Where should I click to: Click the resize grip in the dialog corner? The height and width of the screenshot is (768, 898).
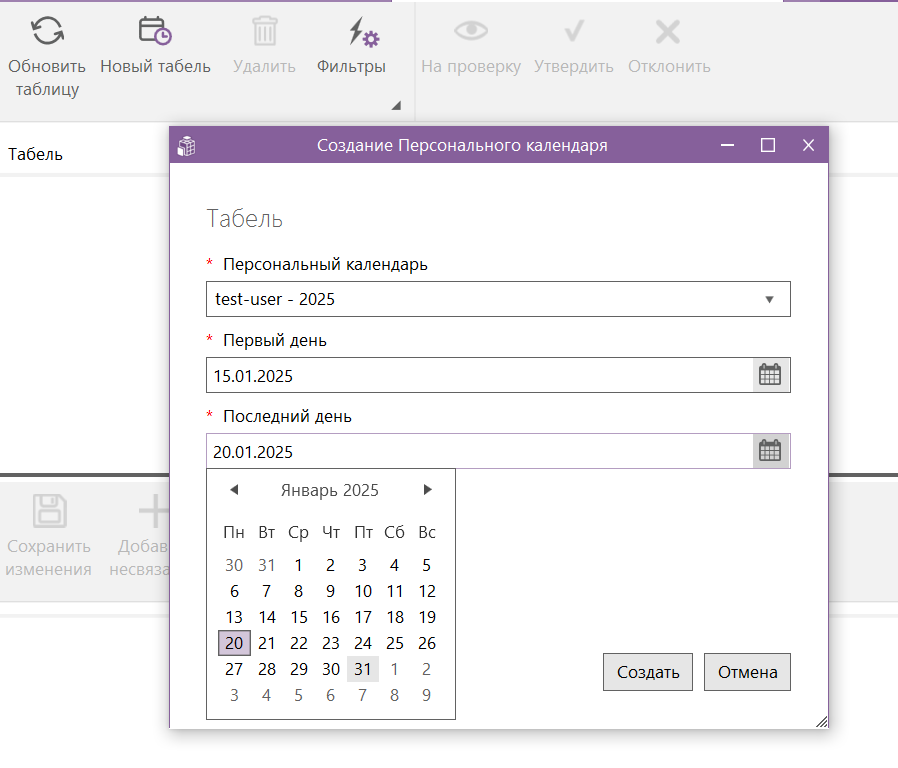click(x=821, y=722)
